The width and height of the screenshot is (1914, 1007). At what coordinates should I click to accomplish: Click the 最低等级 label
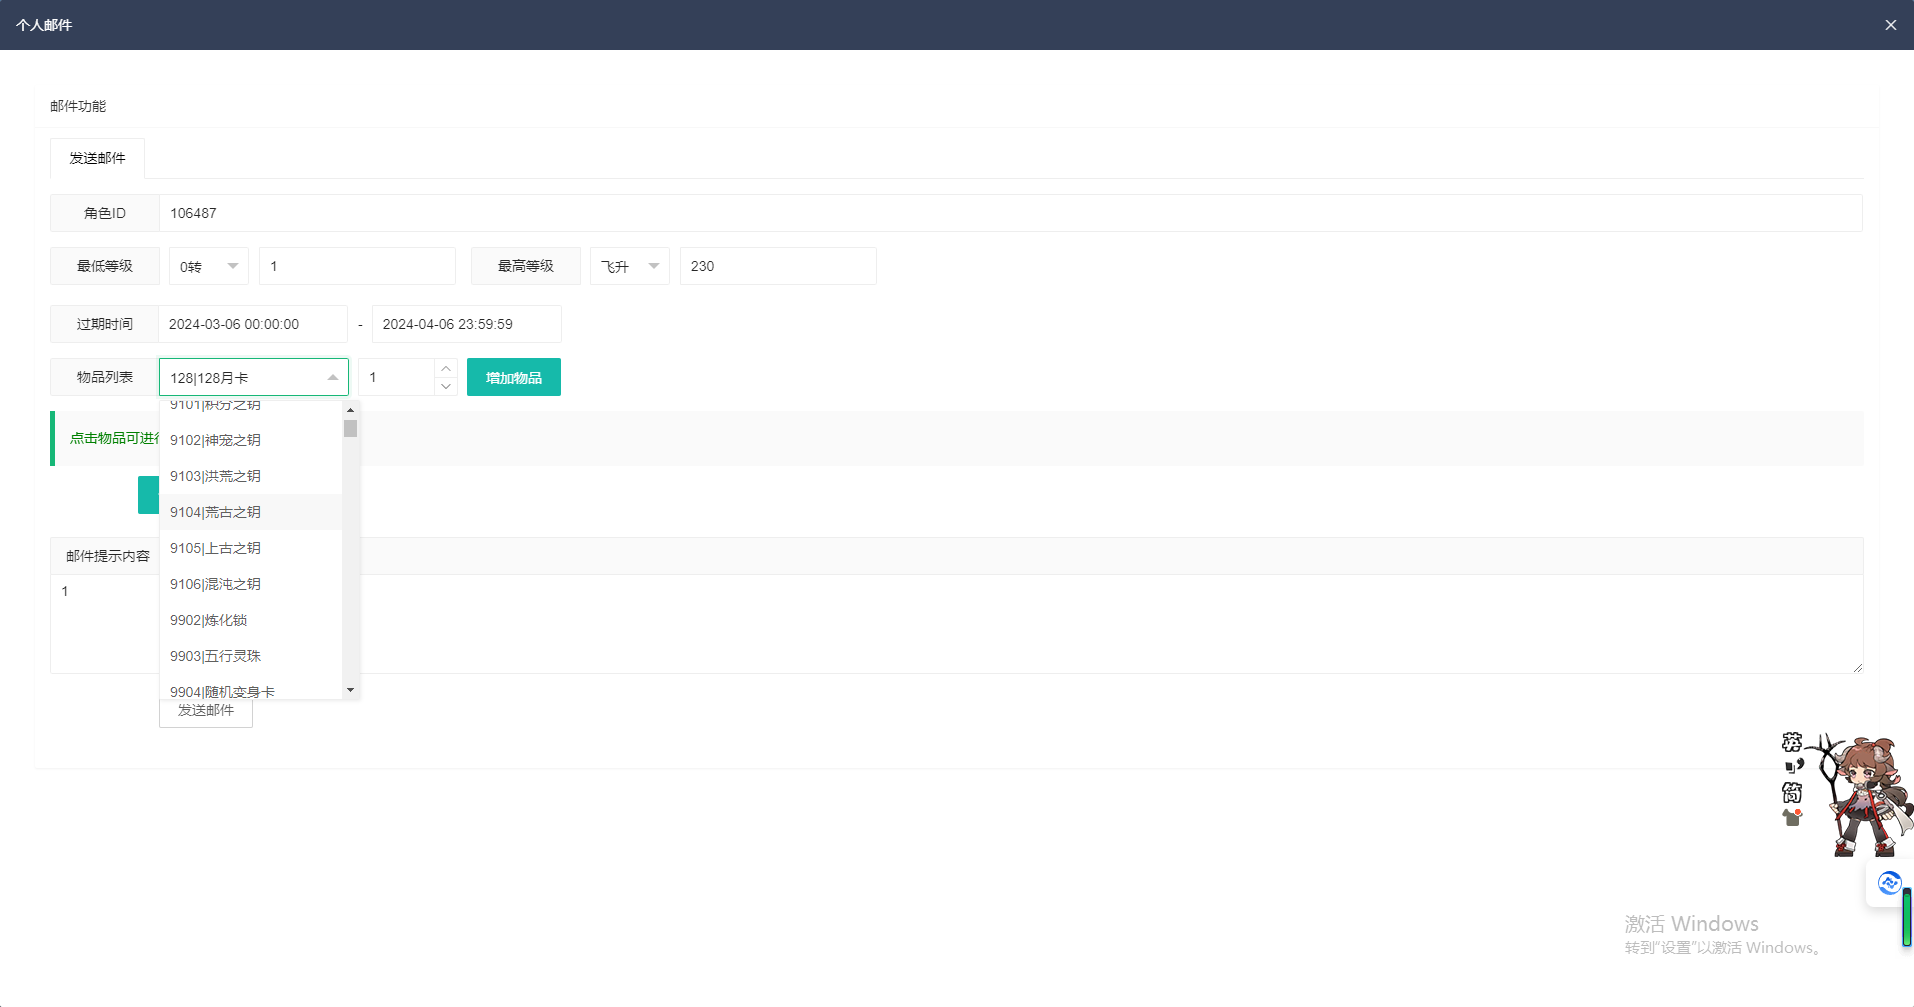pos(105,266)
